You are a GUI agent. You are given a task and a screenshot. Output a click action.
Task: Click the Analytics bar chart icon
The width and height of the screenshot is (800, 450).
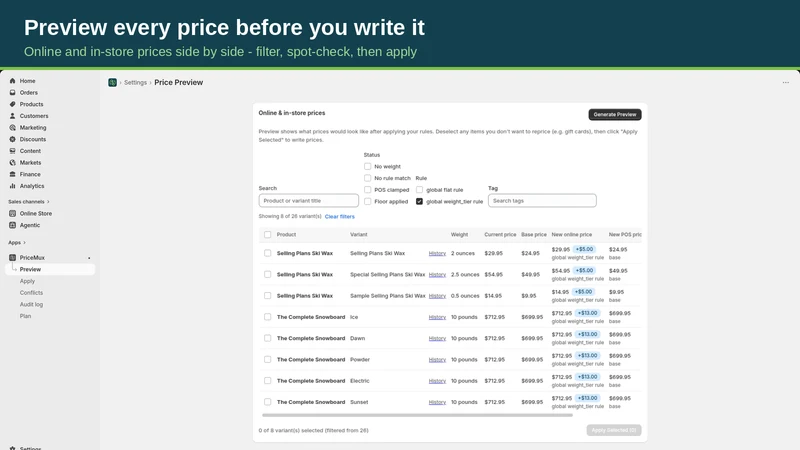[x=13, y=186]
